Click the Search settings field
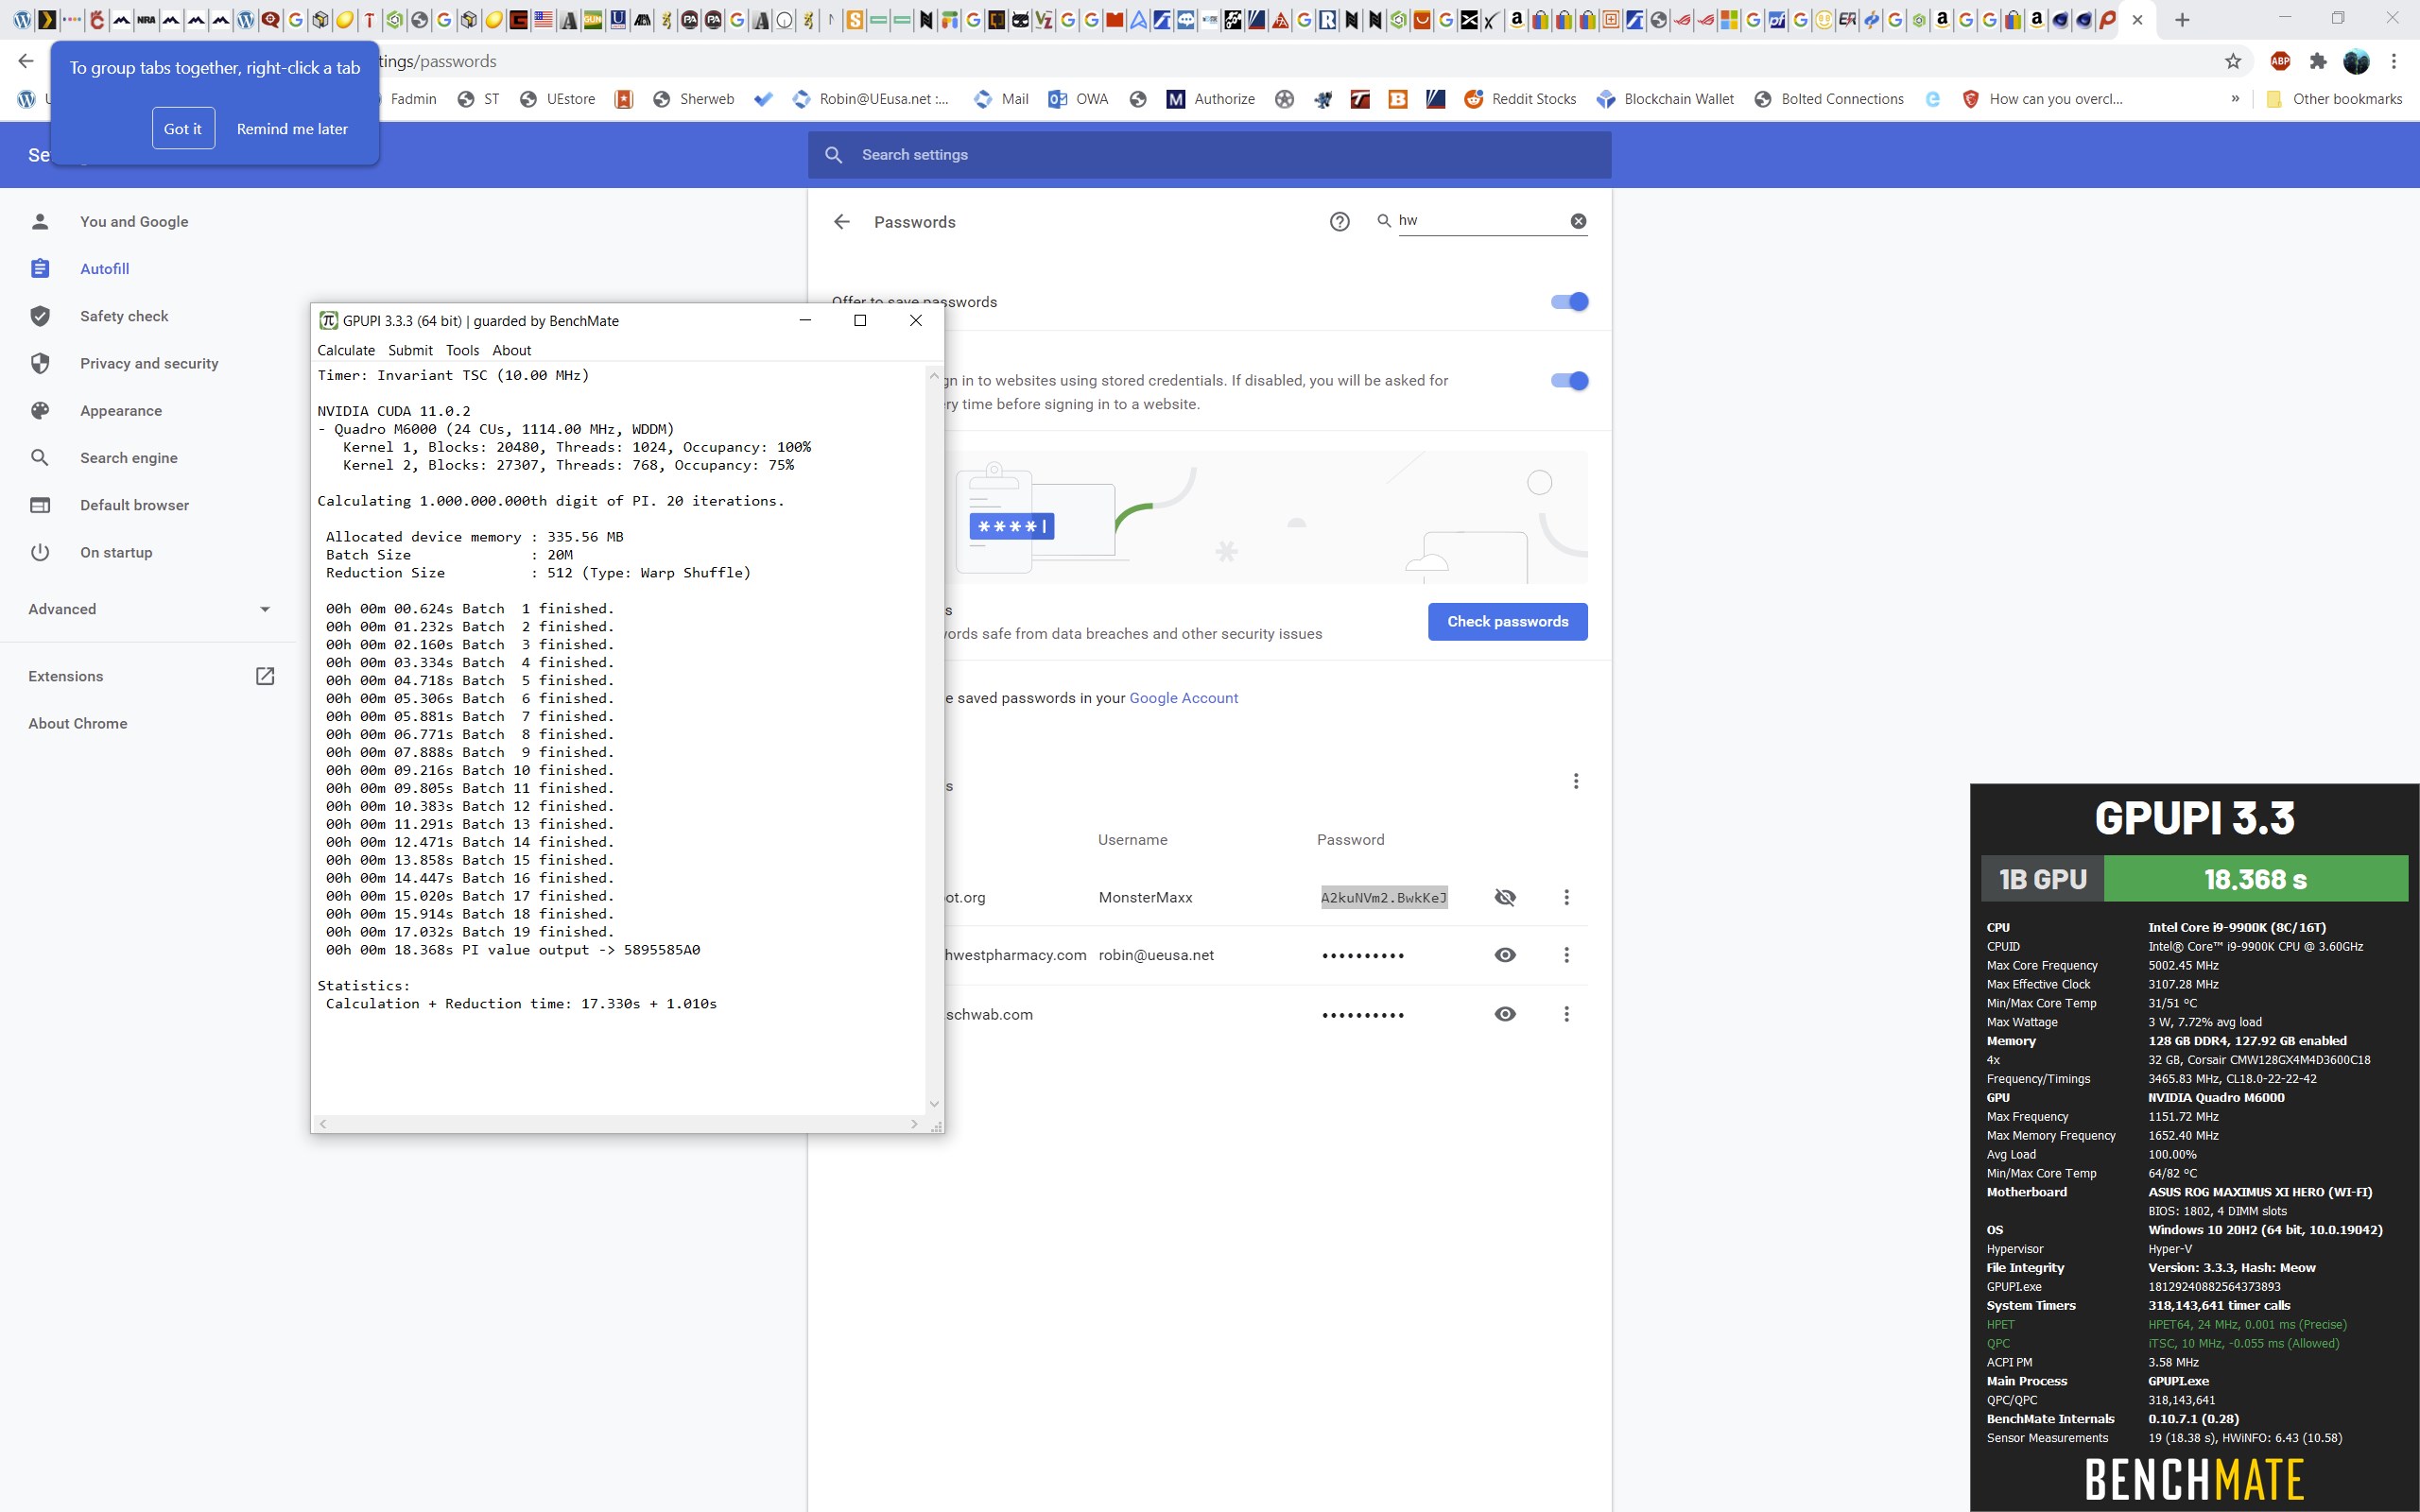This screenshot has width=2420, height=1512. pos(1209,155)
